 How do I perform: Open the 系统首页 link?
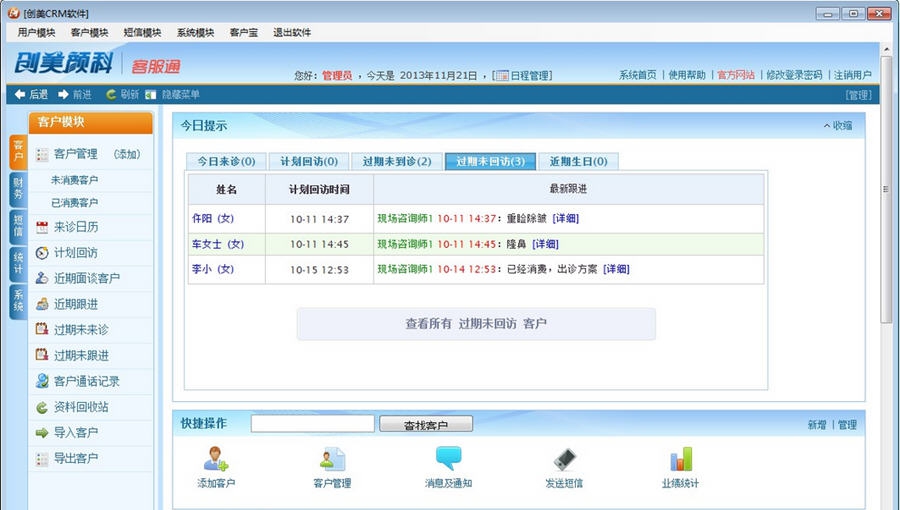click(x=638, y=75)
